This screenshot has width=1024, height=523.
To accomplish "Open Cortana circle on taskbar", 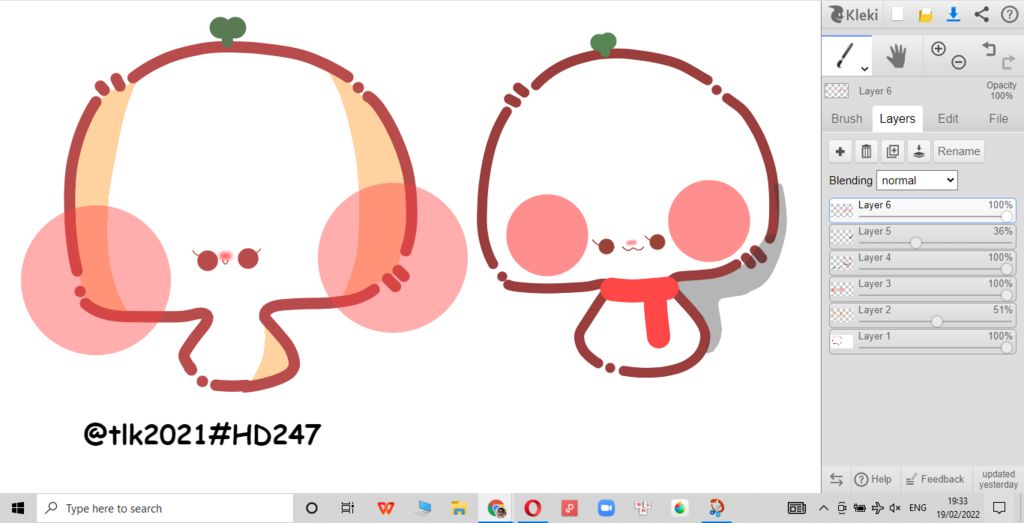I will click(x=312, y=508).
